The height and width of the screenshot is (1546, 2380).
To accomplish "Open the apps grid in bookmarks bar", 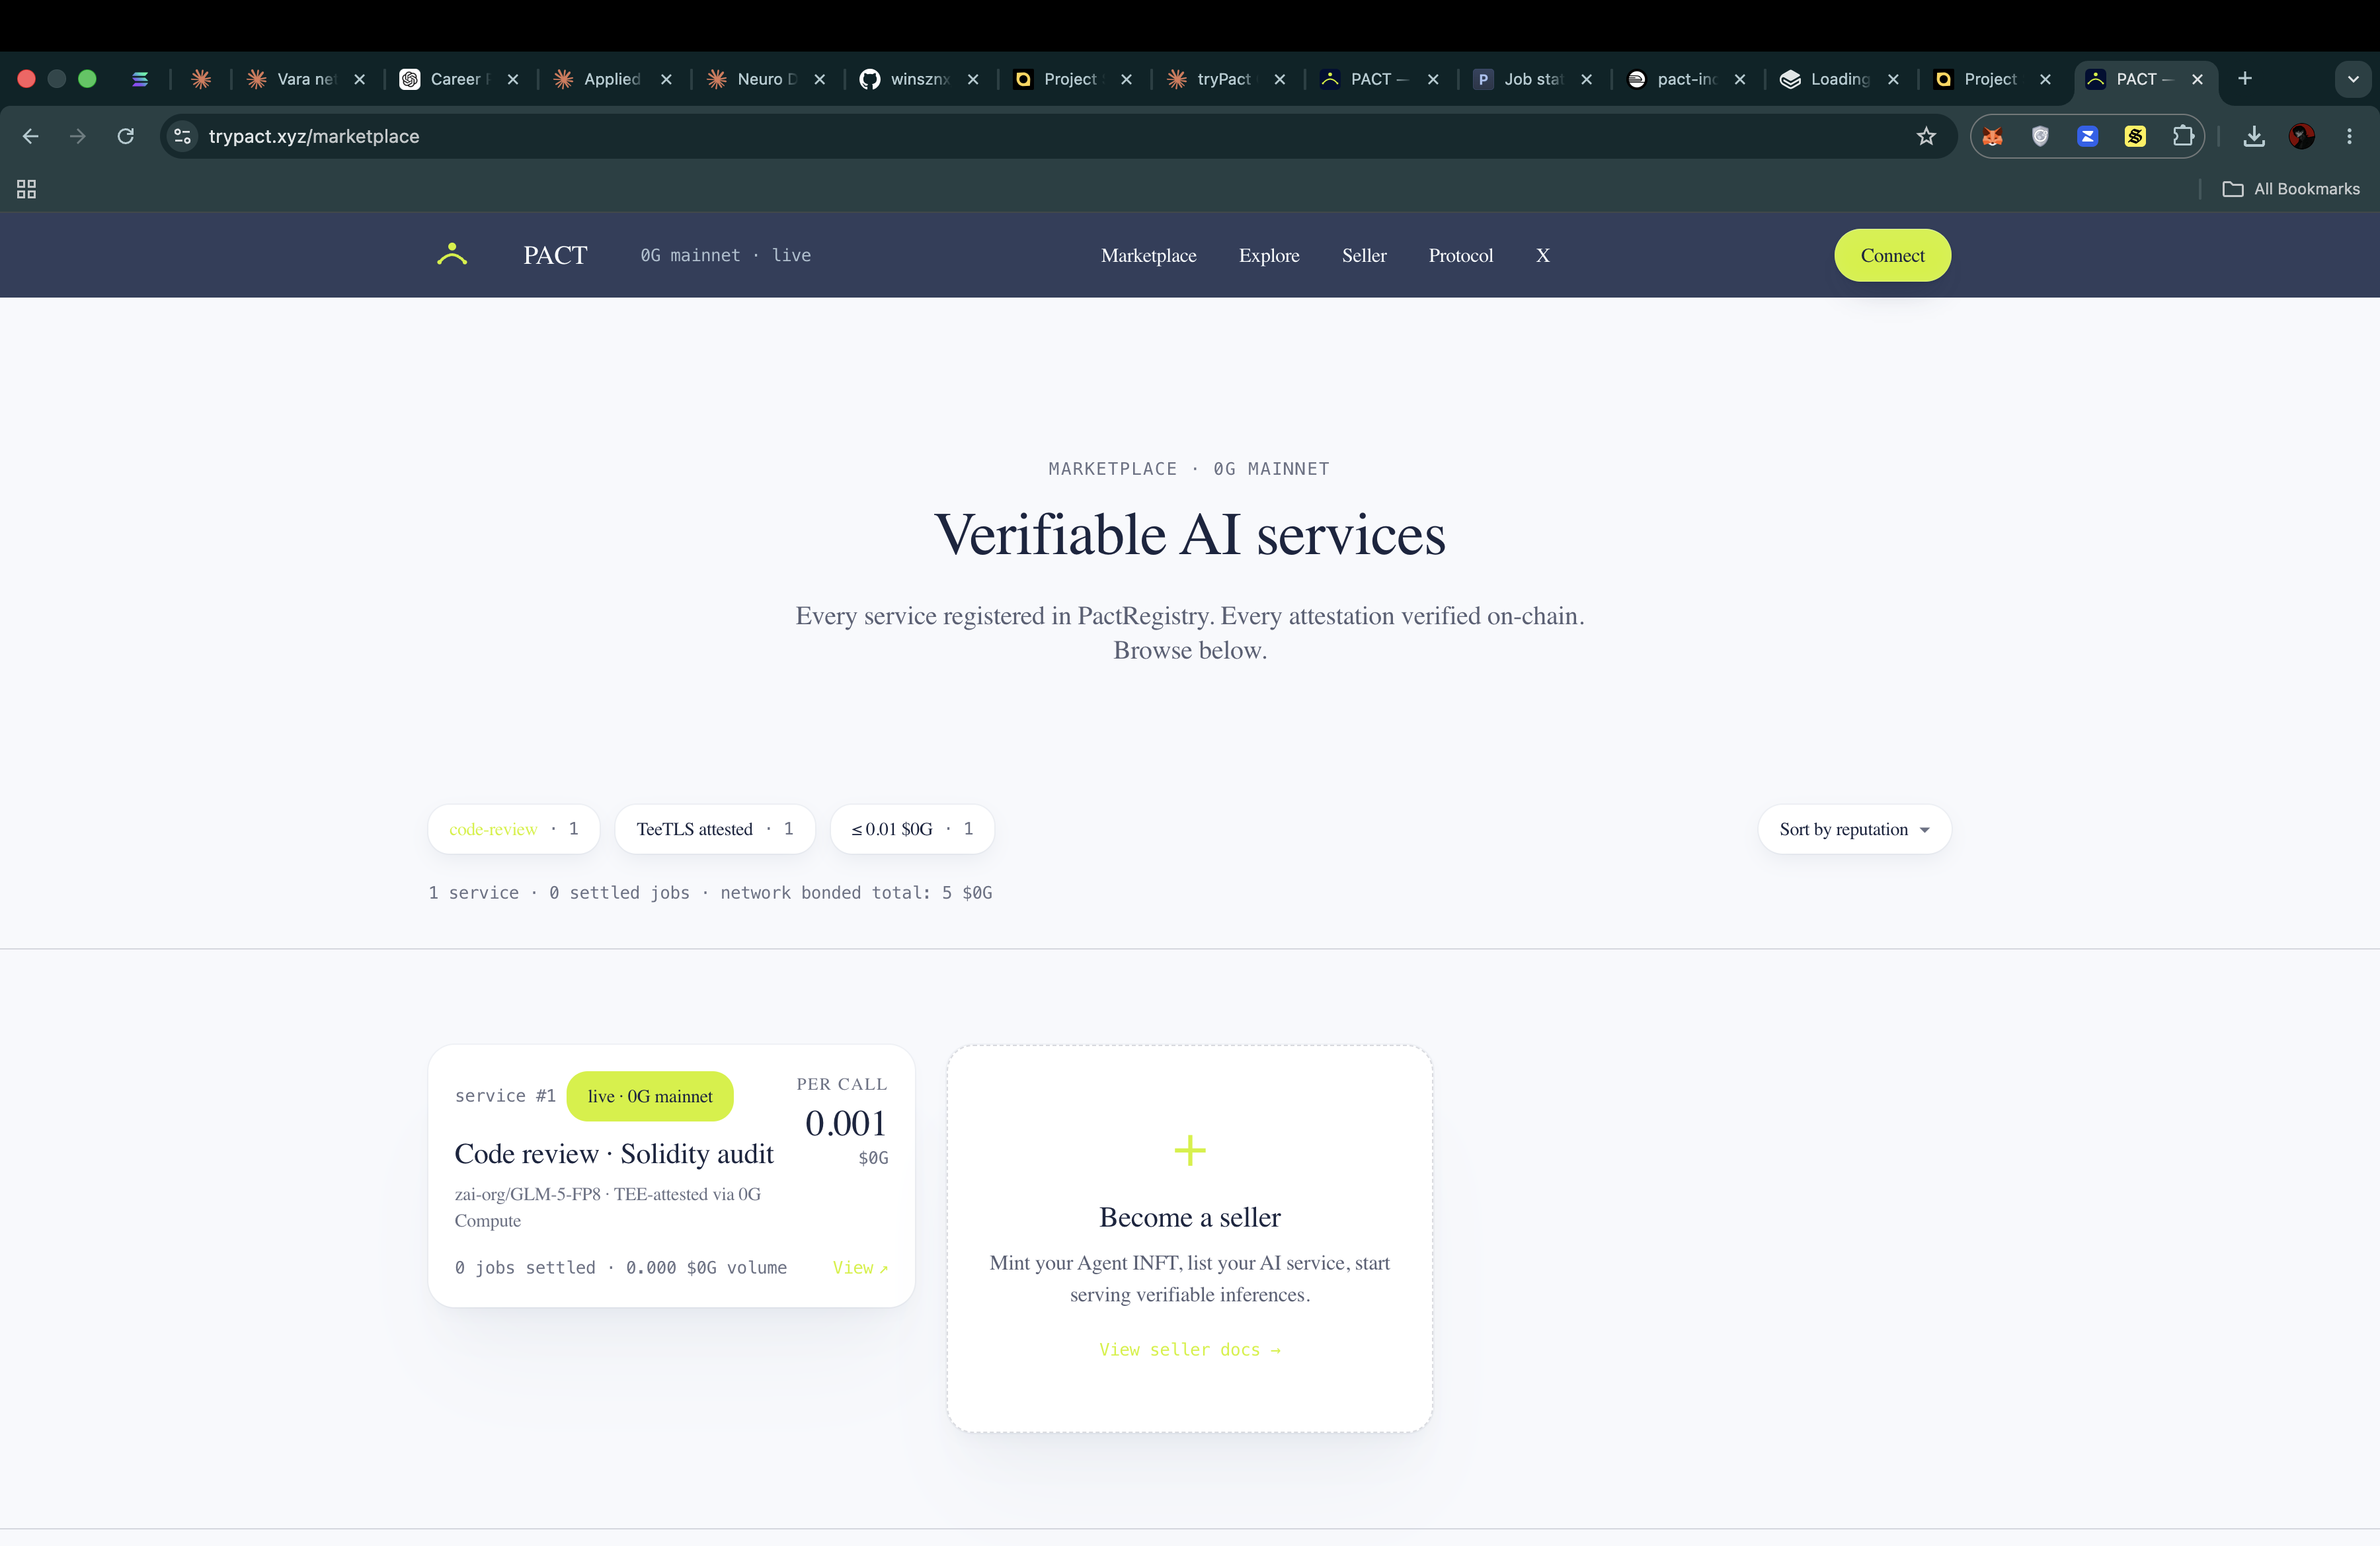I will click(27, 189).
